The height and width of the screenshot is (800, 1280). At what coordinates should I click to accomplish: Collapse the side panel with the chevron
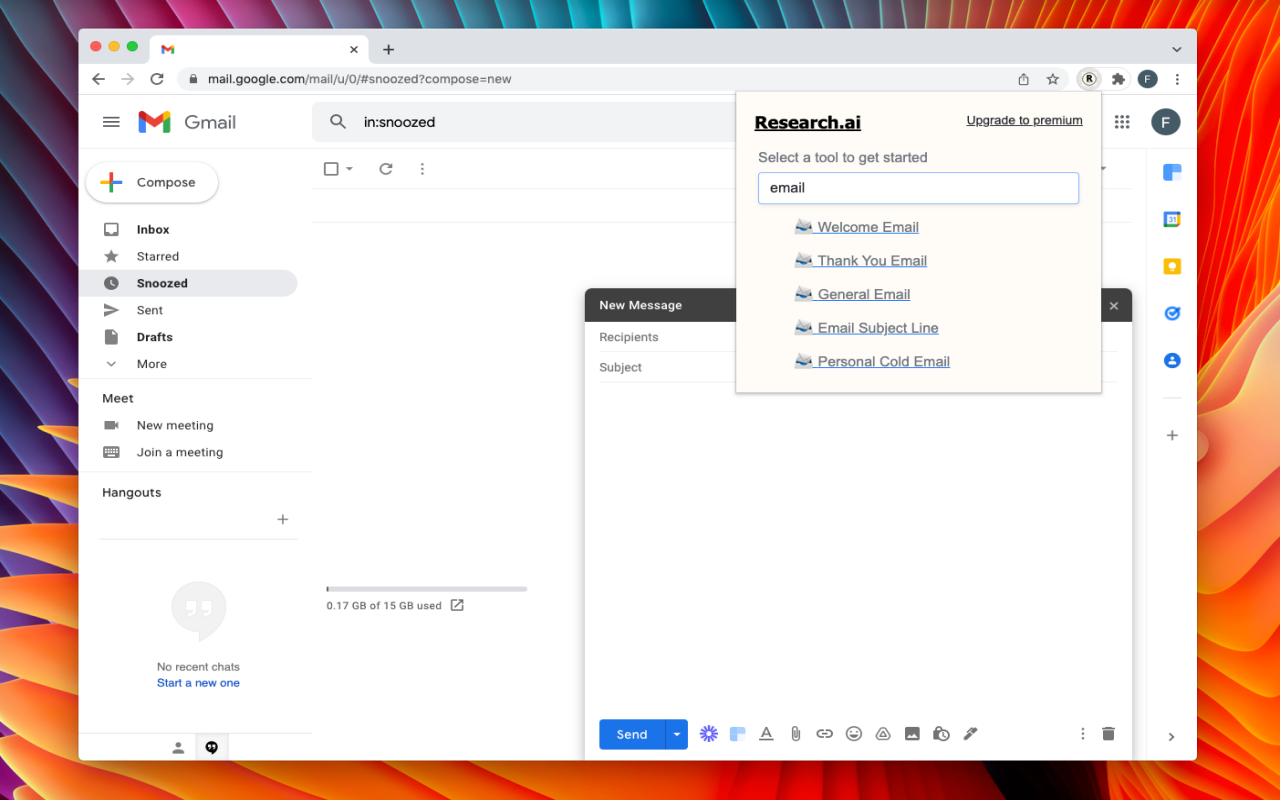coord(1172,737)
